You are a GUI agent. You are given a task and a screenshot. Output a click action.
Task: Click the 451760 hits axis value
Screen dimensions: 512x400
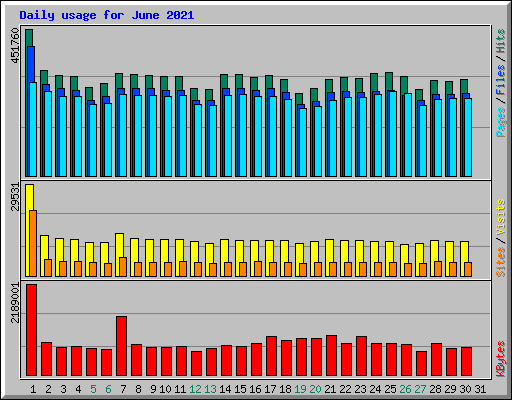click(x=15, y=46)
